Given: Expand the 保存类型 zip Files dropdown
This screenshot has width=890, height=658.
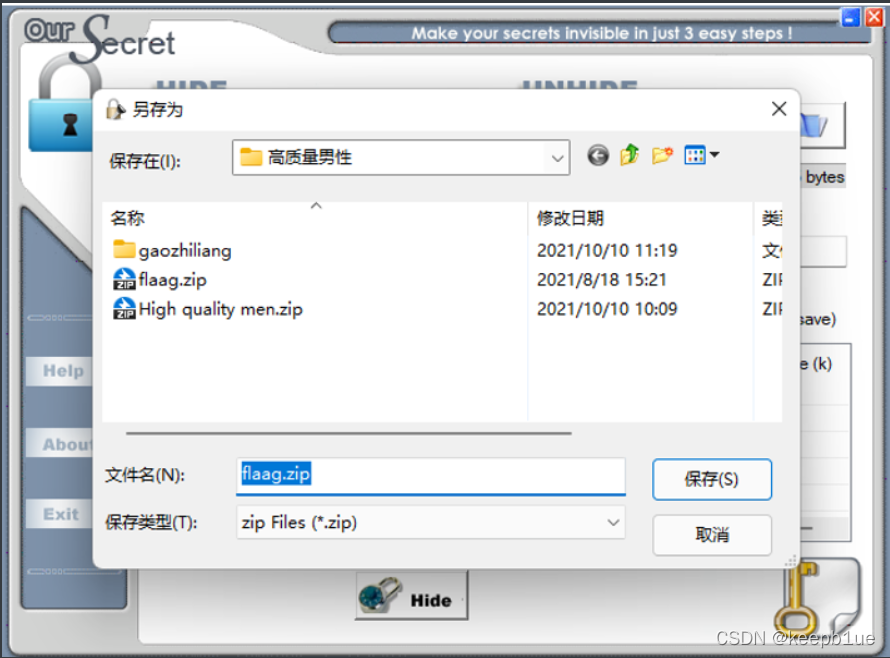Looking at the screenshot, I should point(613,522).
